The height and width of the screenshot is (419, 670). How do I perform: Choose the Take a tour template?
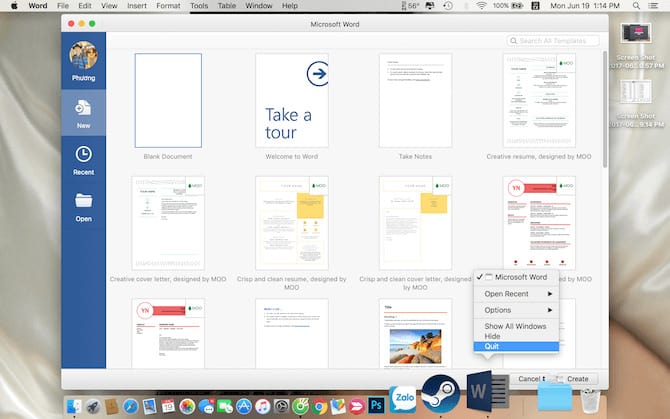[291, 101]
